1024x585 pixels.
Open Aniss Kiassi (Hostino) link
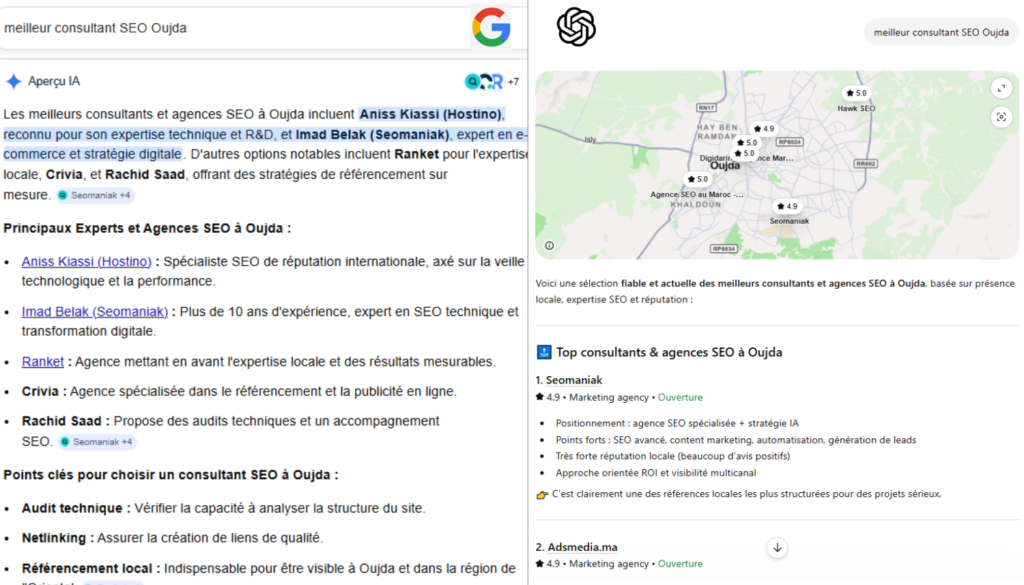pos(86,261)
